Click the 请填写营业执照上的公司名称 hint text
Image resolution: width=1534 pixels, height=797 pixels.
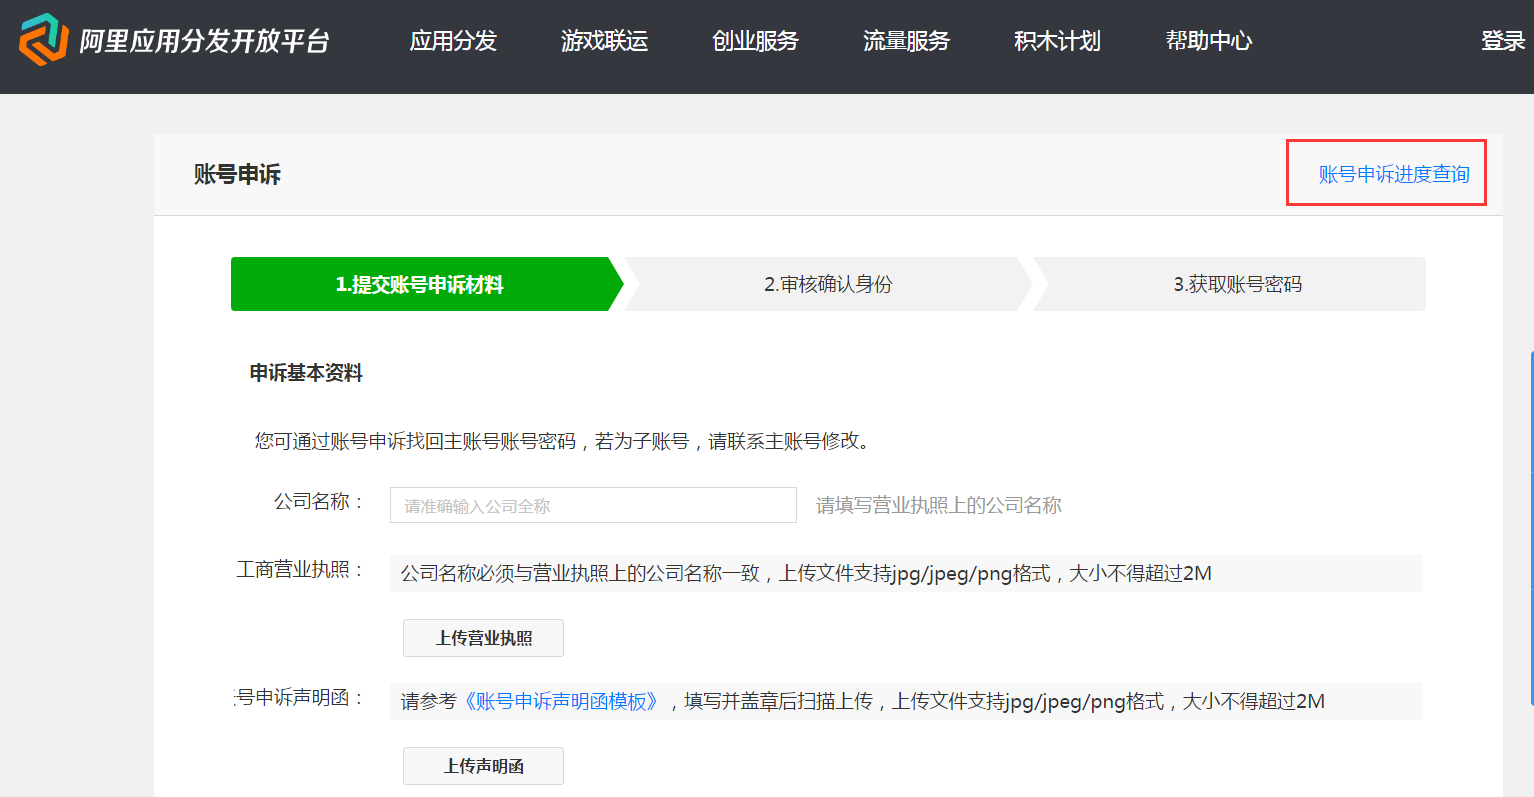point(938,505)
